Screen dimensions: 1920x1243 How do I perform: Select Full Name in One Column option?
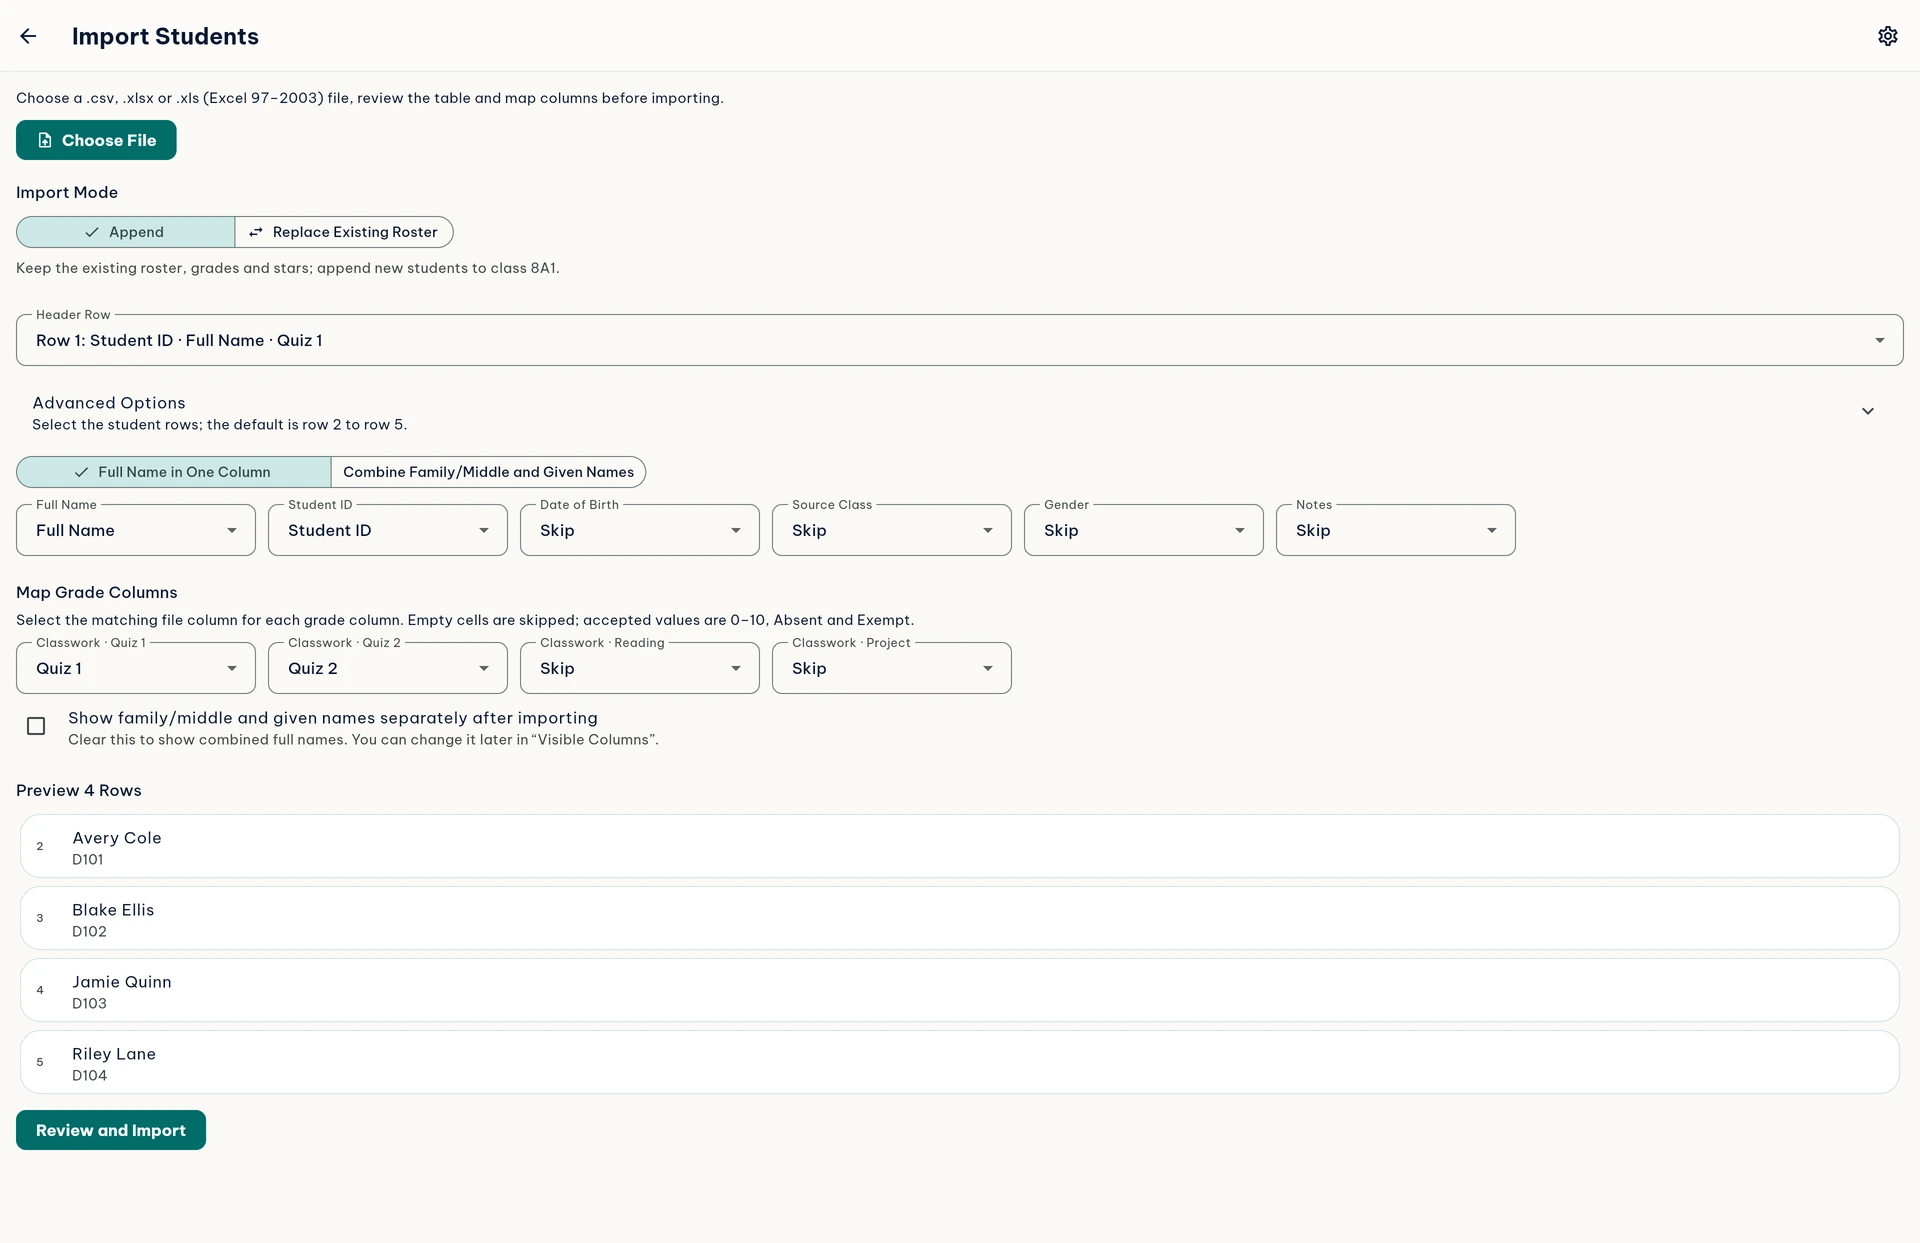(174, 472)
